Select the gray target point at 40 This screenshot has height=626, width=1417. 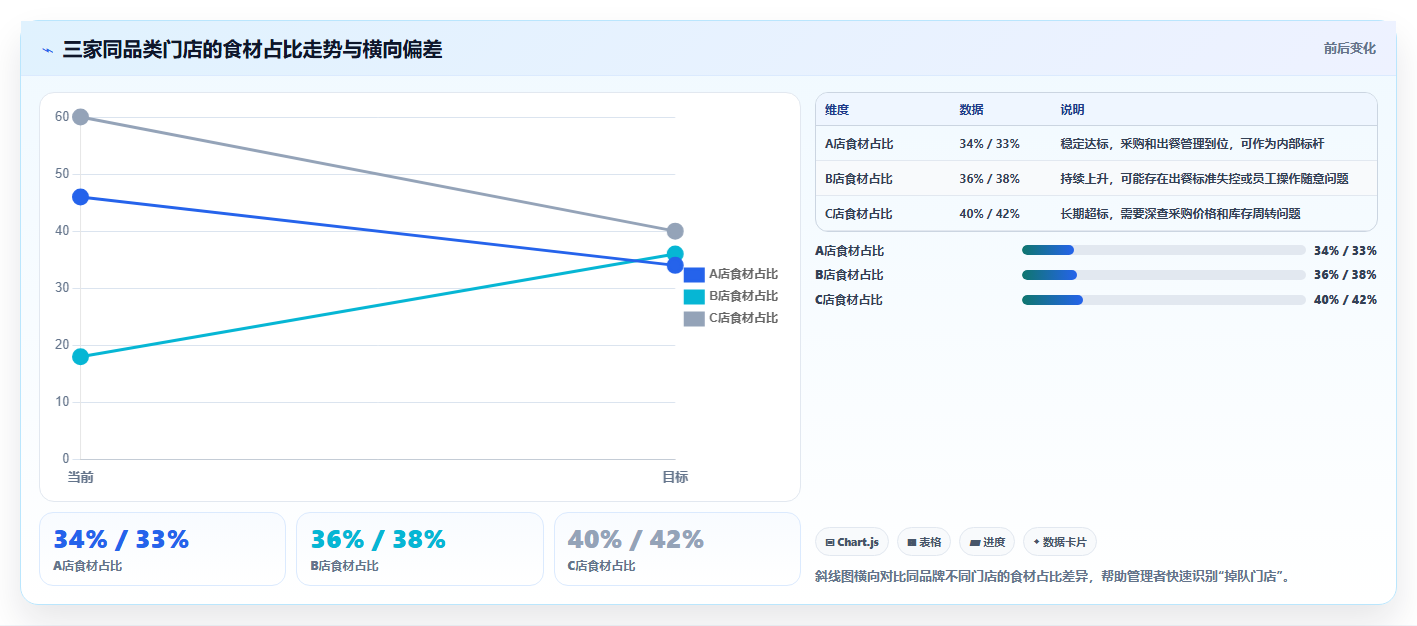click(675, 231)
